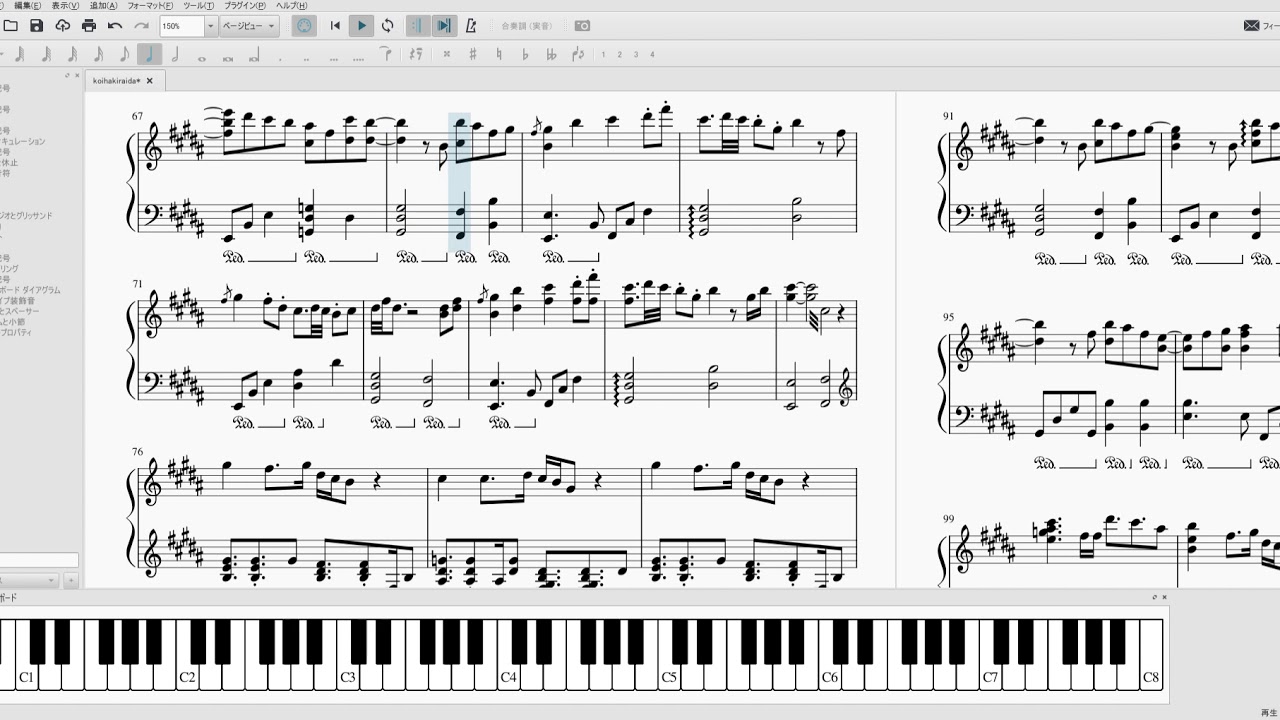Print the score using the printer icon

click(x=89, y=25)
